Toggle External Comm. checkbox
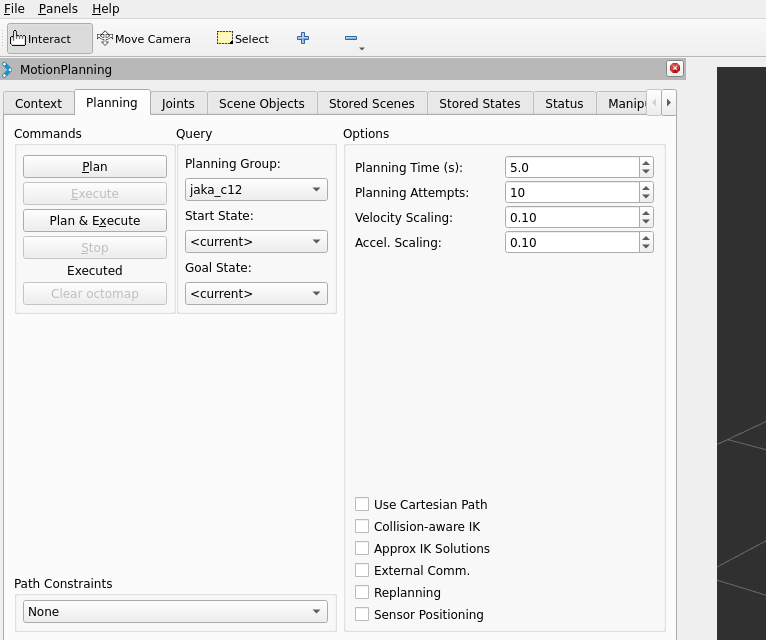The image size is (766, 640). click(362, 570)
